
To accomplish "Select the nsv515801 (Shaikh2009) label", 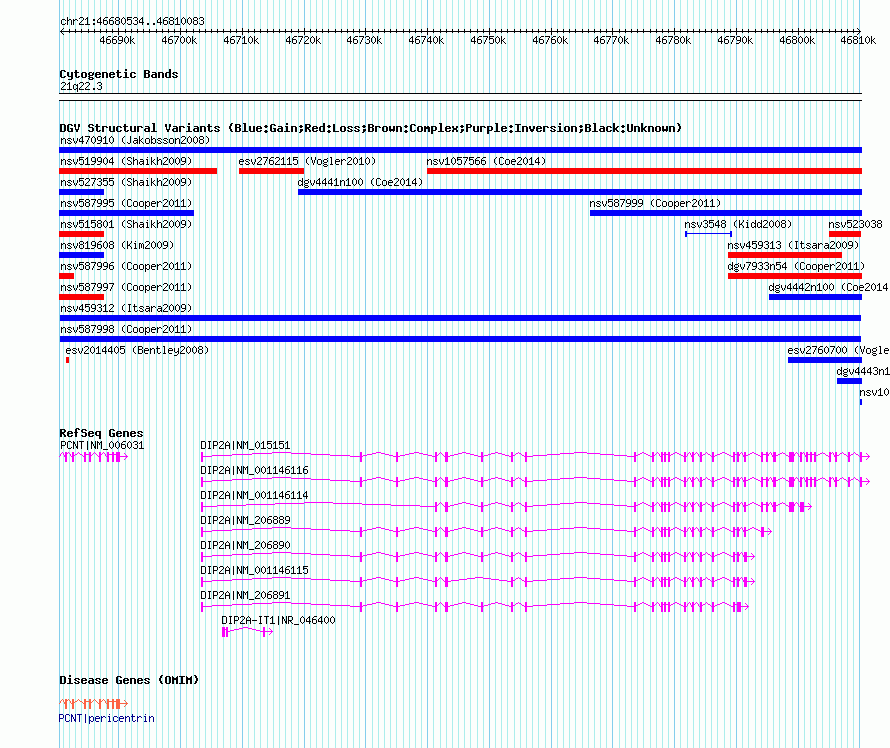I will [x=126, y=224].
